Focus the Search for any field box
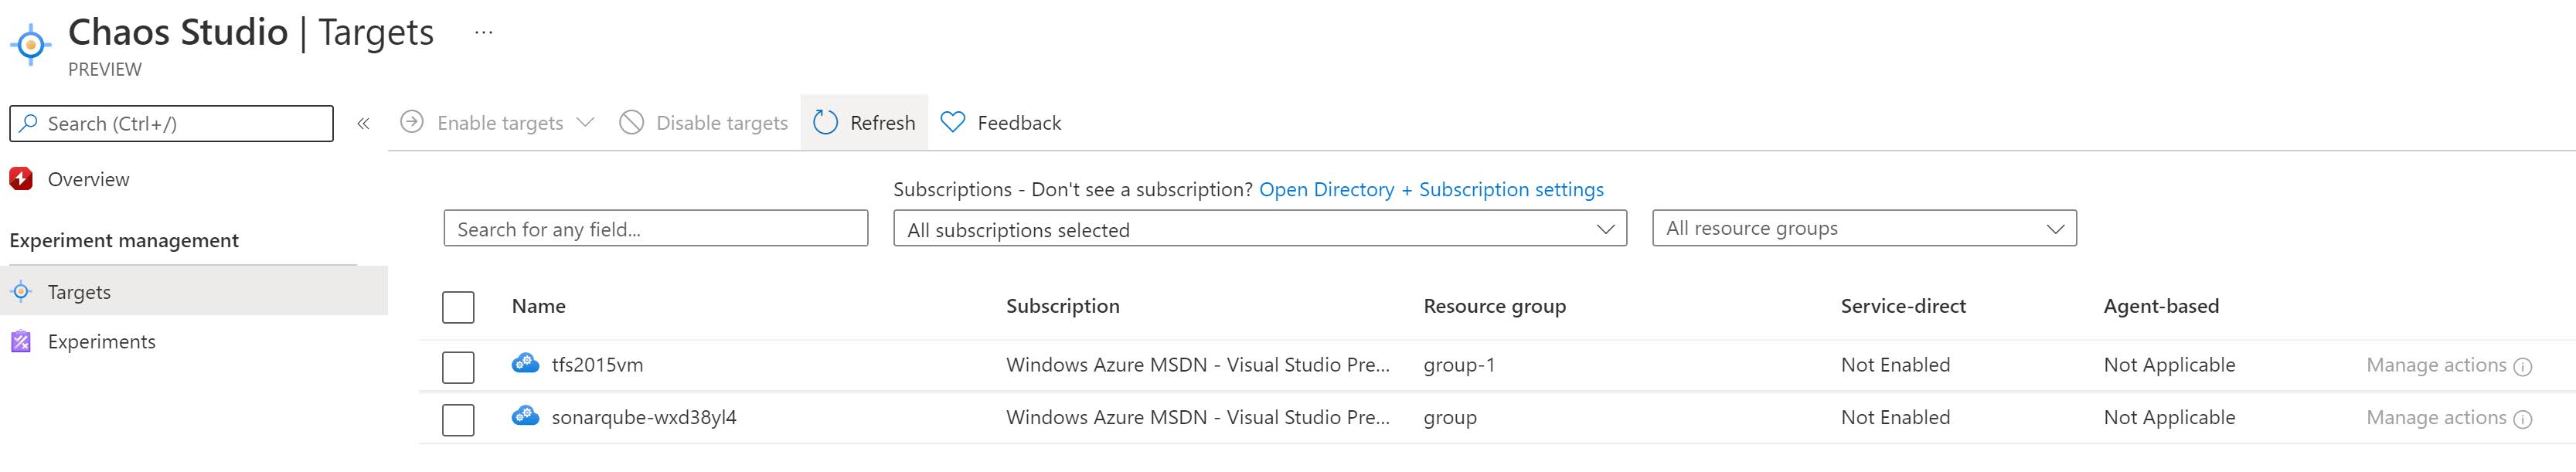 (x=656, y=228)
